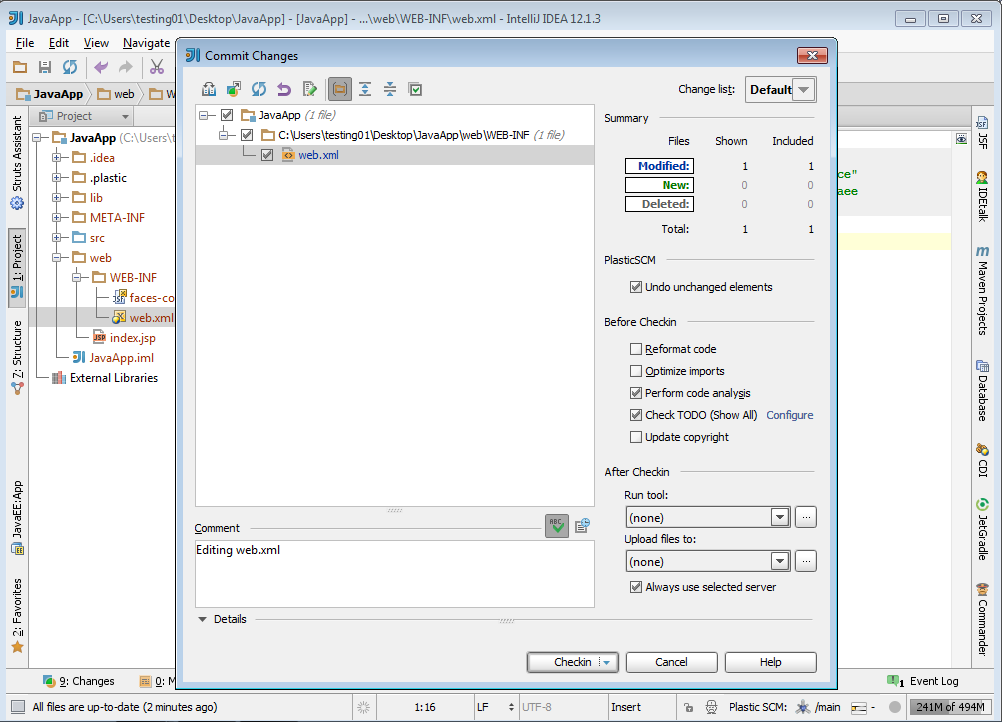This screenshot has width=1002, height=722.
Task: Click in the Comment text area
Action: 395,574
